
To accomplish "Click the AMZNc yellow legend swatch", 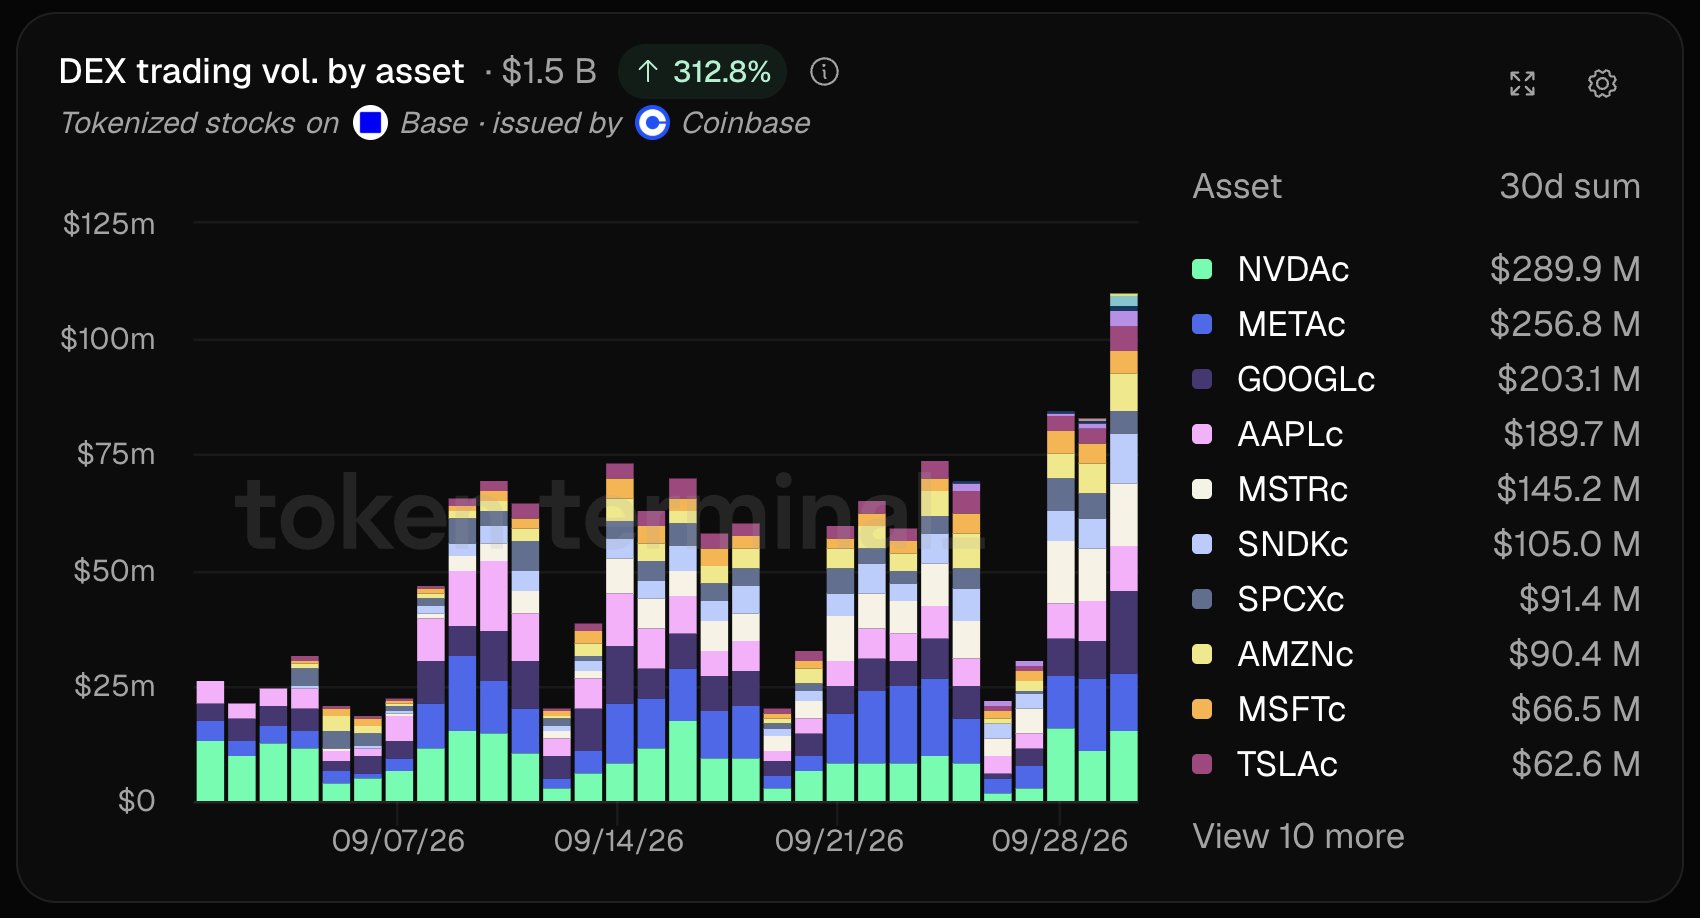I will (x=1202, y=654).
